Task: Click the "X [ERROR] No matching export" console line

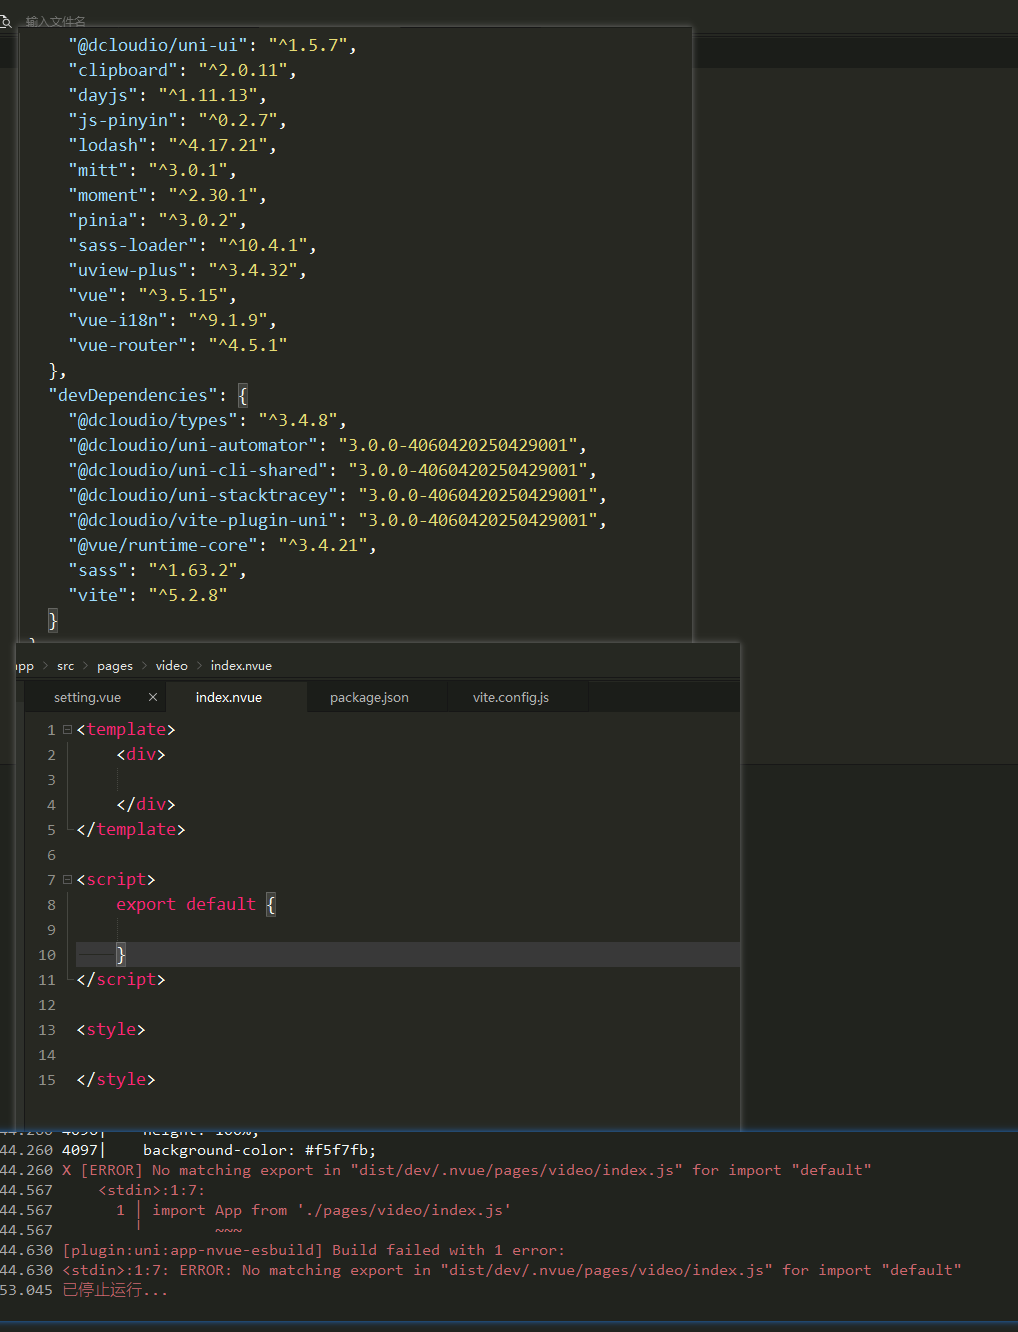Action: point(467,1170)
